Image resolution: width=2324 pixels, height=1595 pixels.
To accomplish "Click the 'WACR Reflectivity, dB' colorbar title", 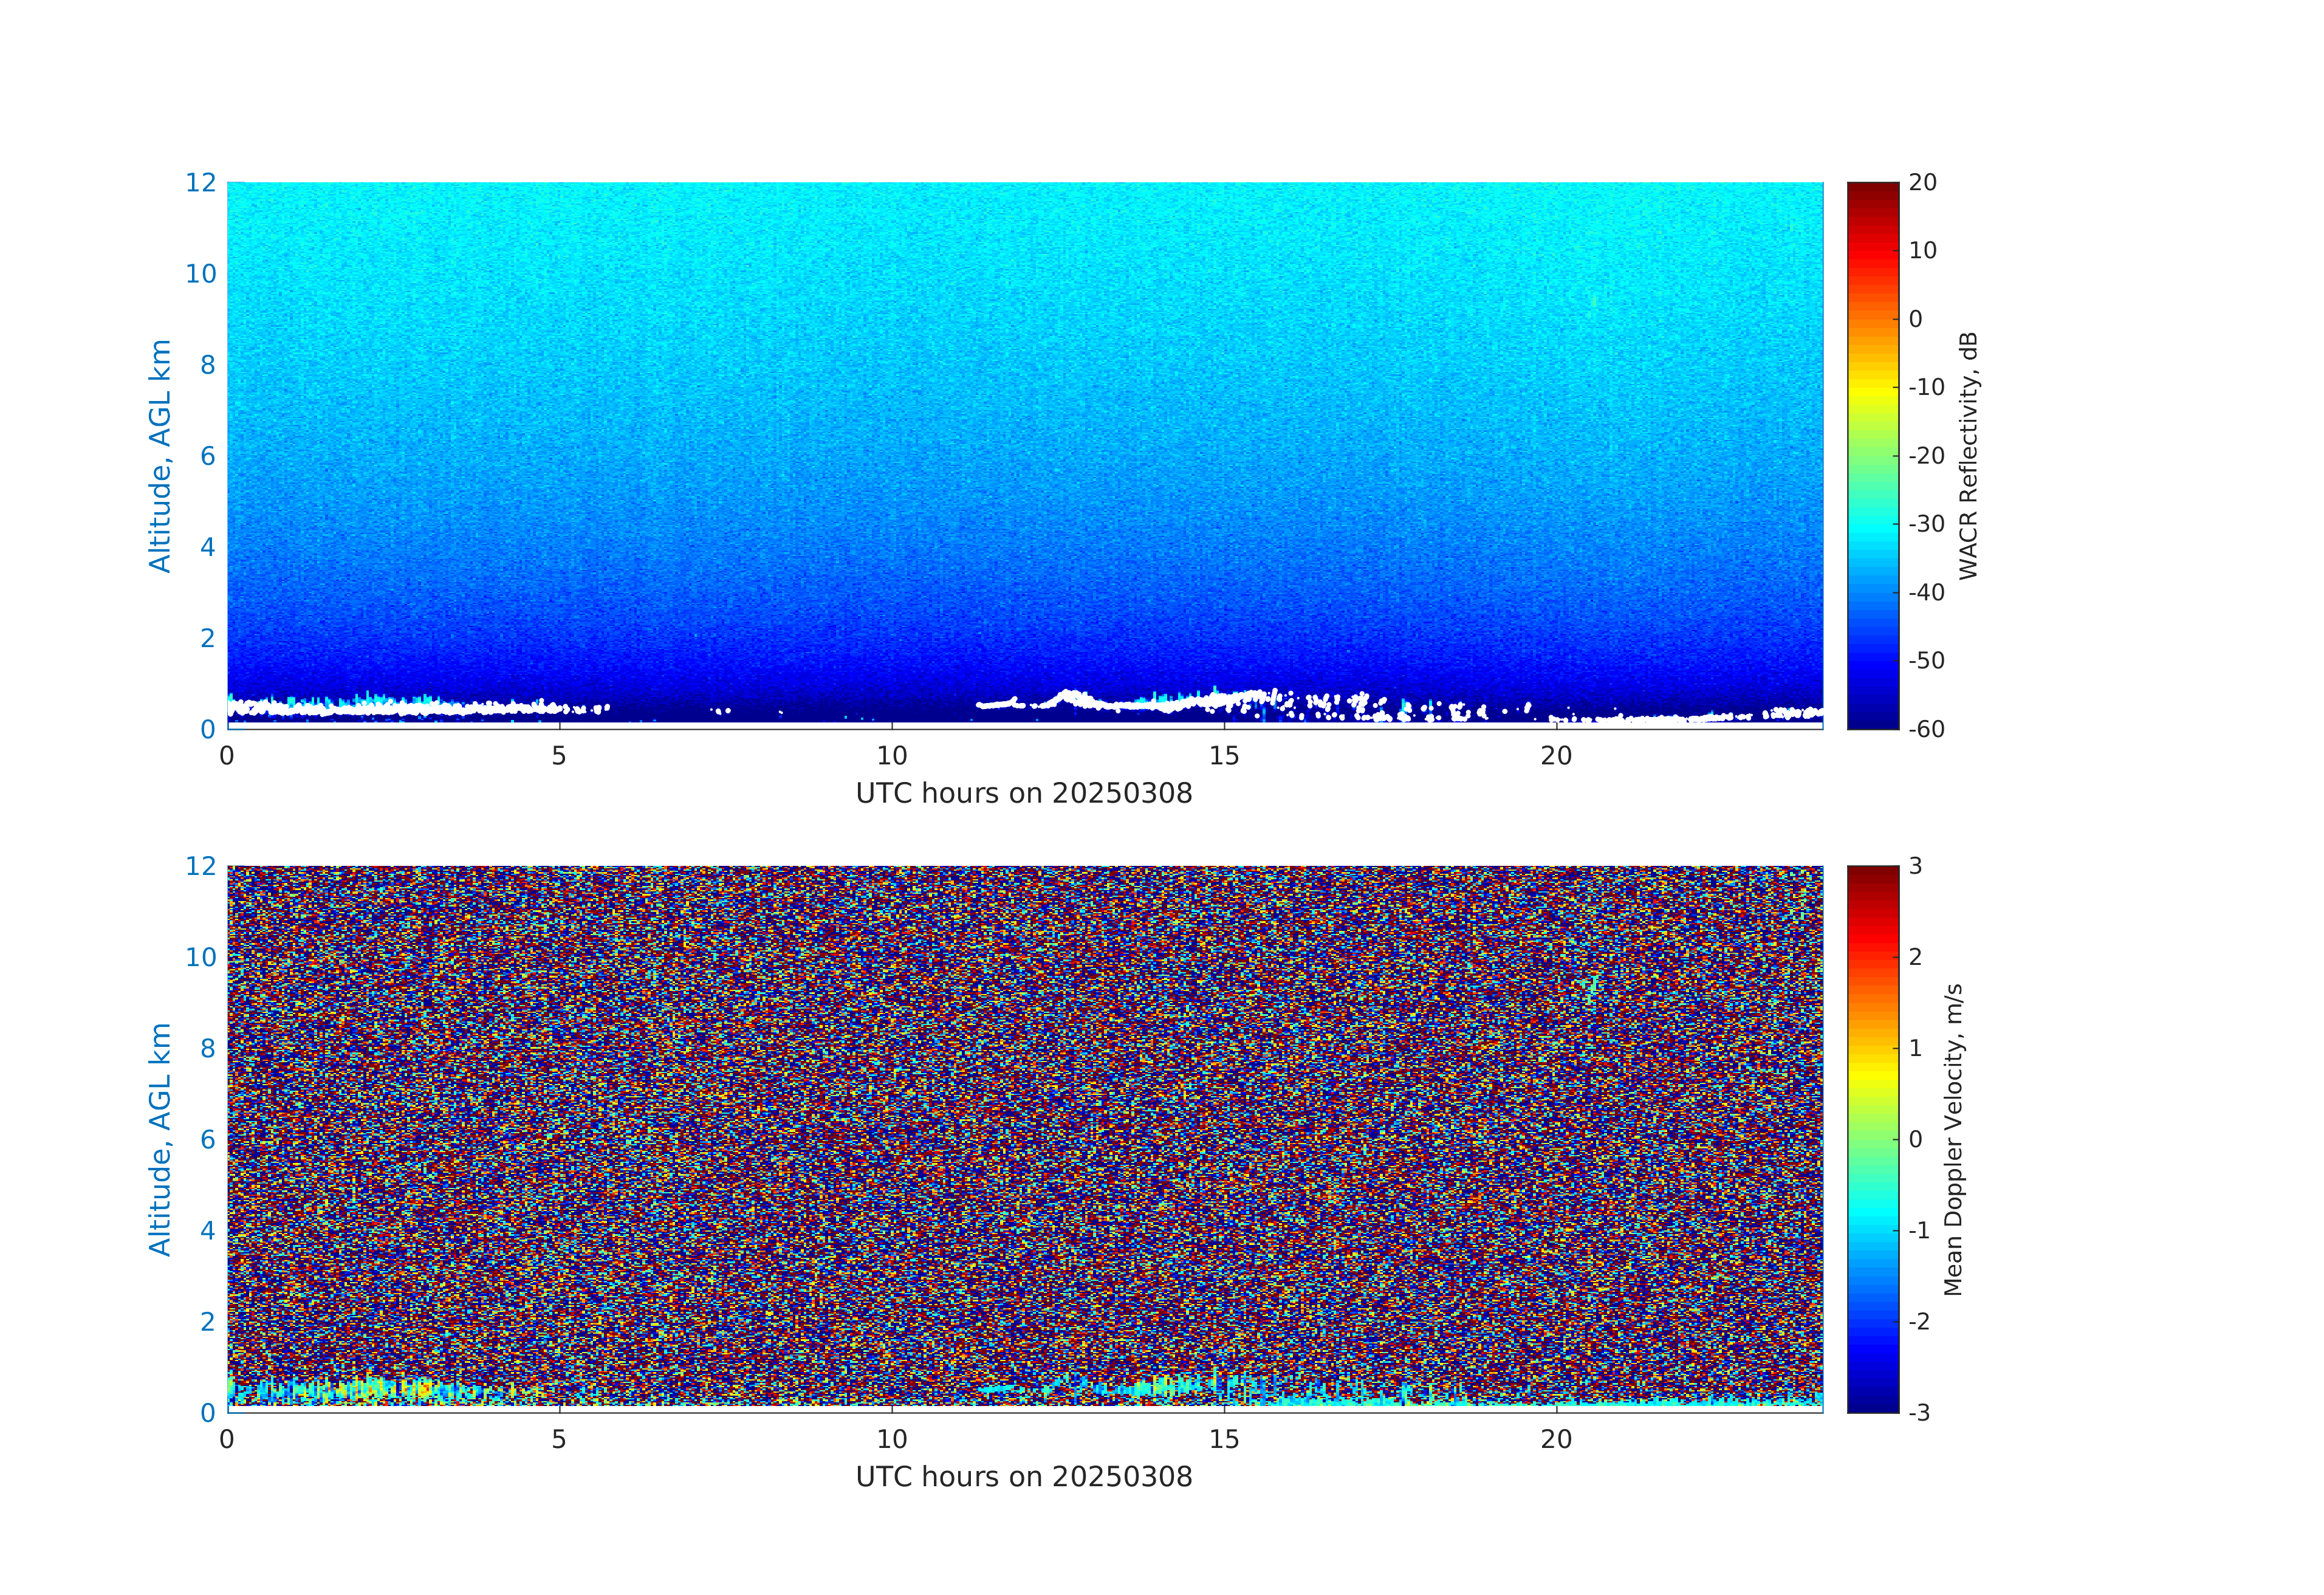I will tap(1968, 455).
